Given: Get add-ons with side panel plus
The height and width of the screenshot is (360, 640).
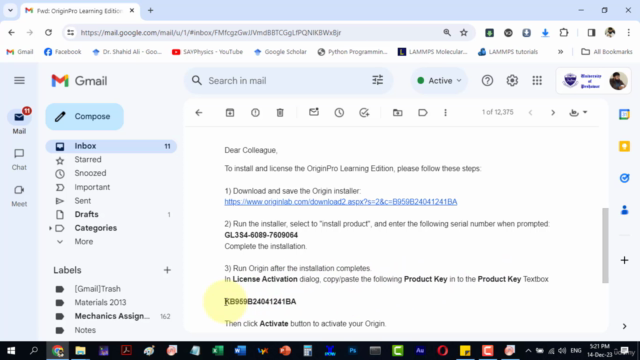Looking at the screenshot, I should (x=624, y=260).
